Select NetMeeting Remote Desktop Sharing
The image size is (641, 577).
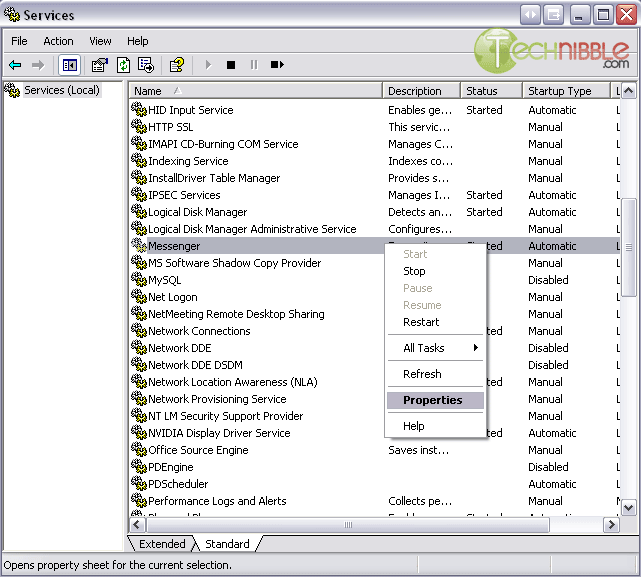click(x=236, y=314)
